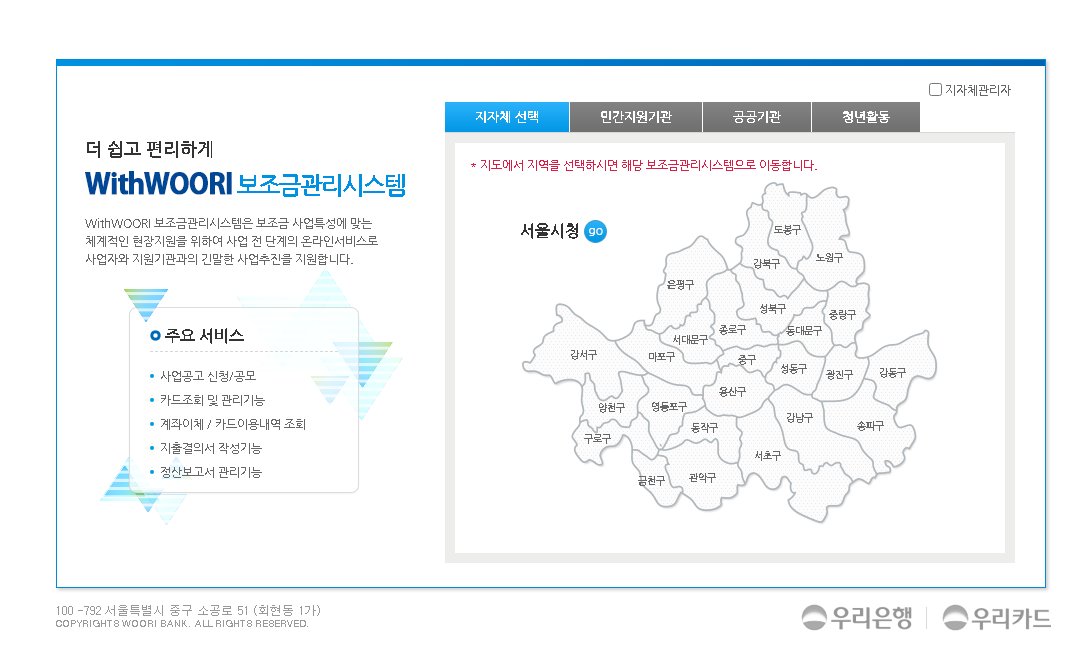
Task: Choose 양천구 on the Seoul map
Action: (x=611, y=408)
